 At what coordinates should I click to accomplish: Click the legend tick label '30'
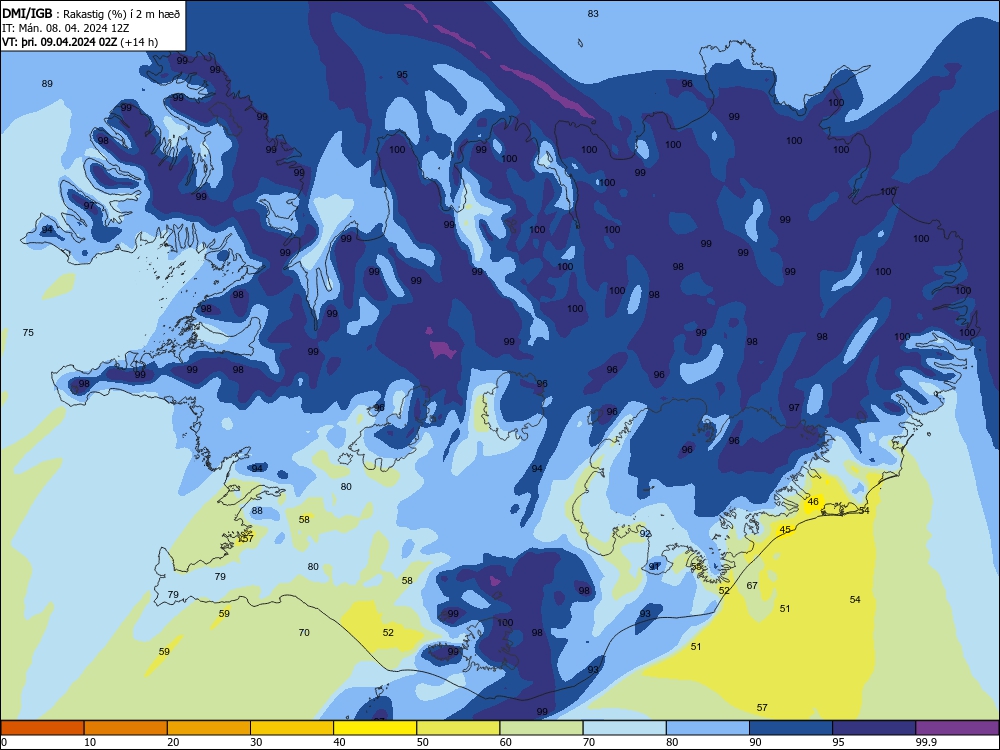click(256, 742)
